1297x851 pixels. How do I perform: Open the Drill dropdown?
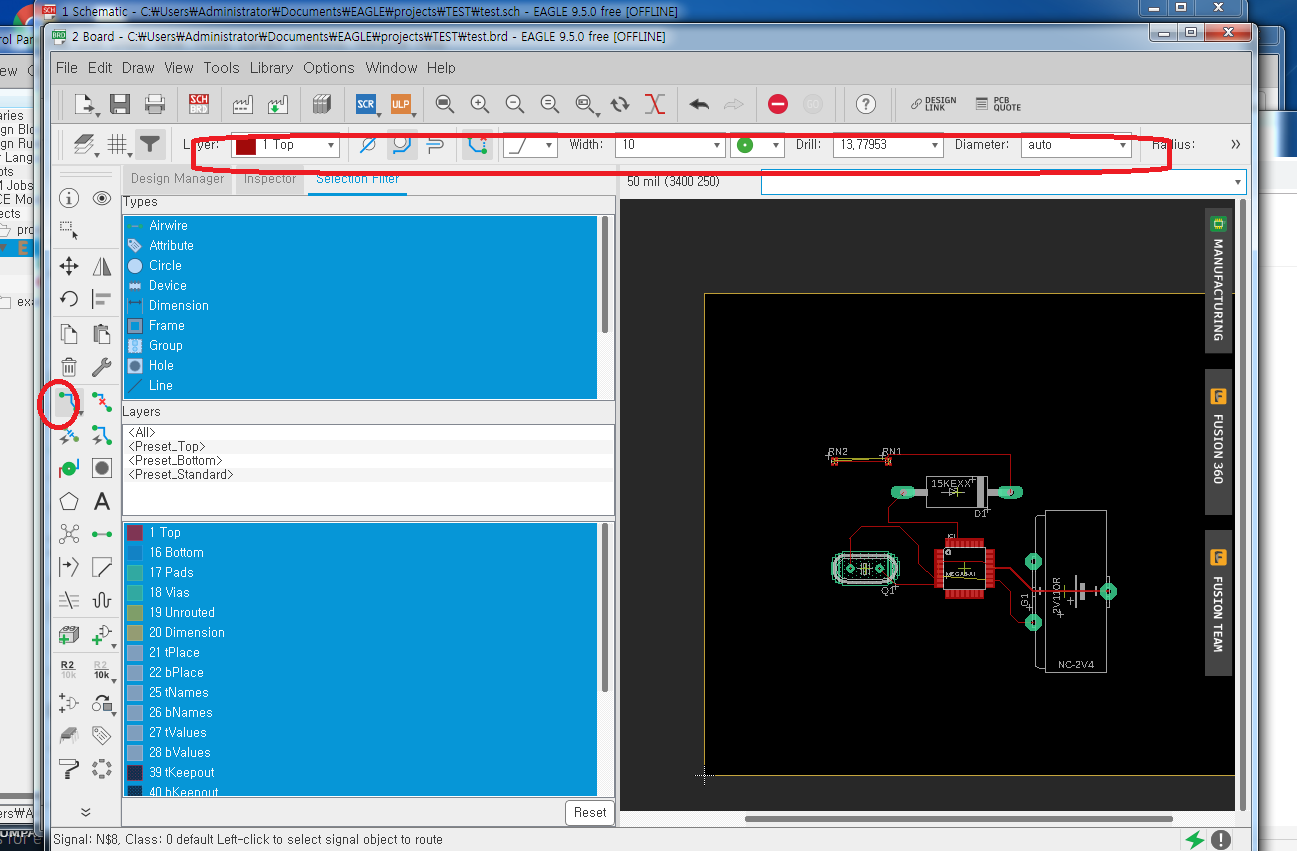coord(888,145)
